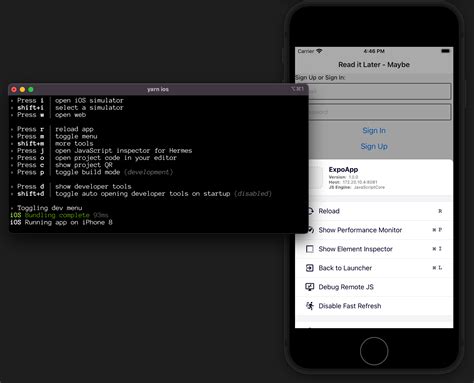The image size is (474, 383).
Task: Click "open JavaScript inspector for Hermes" line
Action: point(124,151)
